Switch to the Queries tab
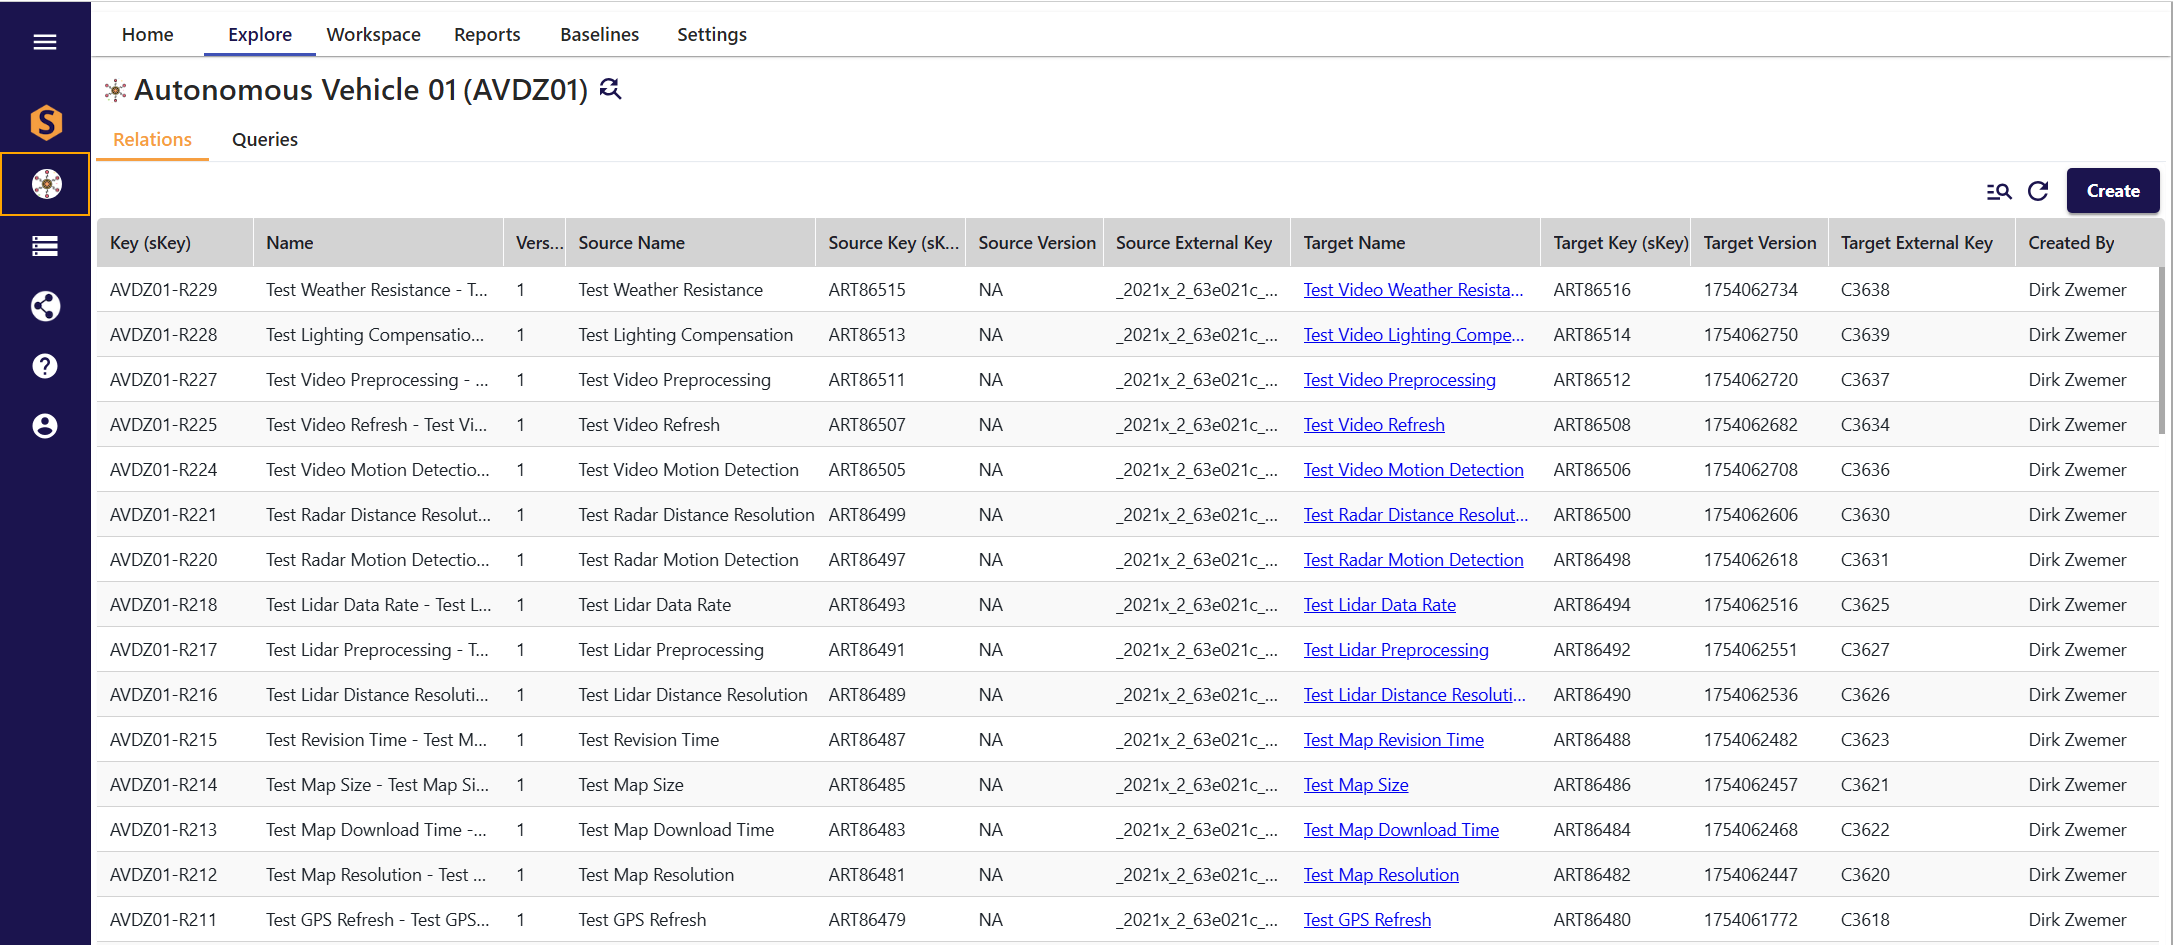The height and width of the screenshot is (945, 2173). (x=265, y=139)
